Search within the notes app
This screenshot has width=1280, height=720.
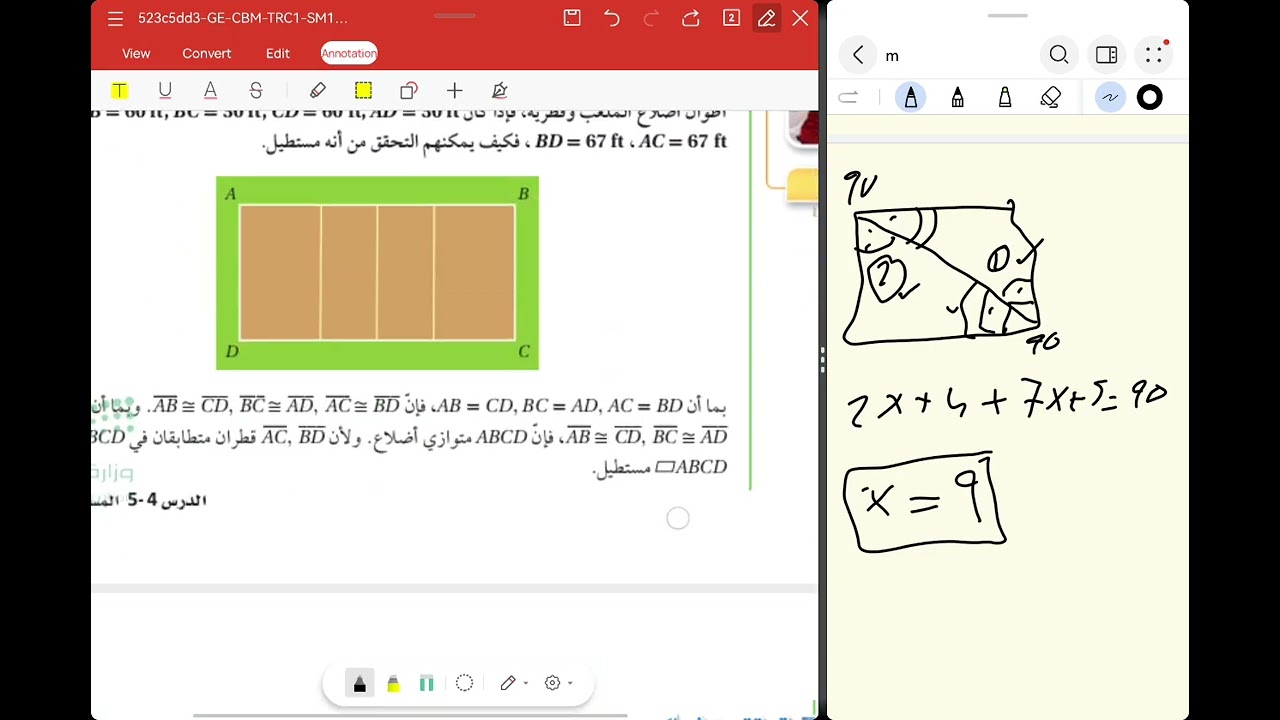[x=1059, y=55]
